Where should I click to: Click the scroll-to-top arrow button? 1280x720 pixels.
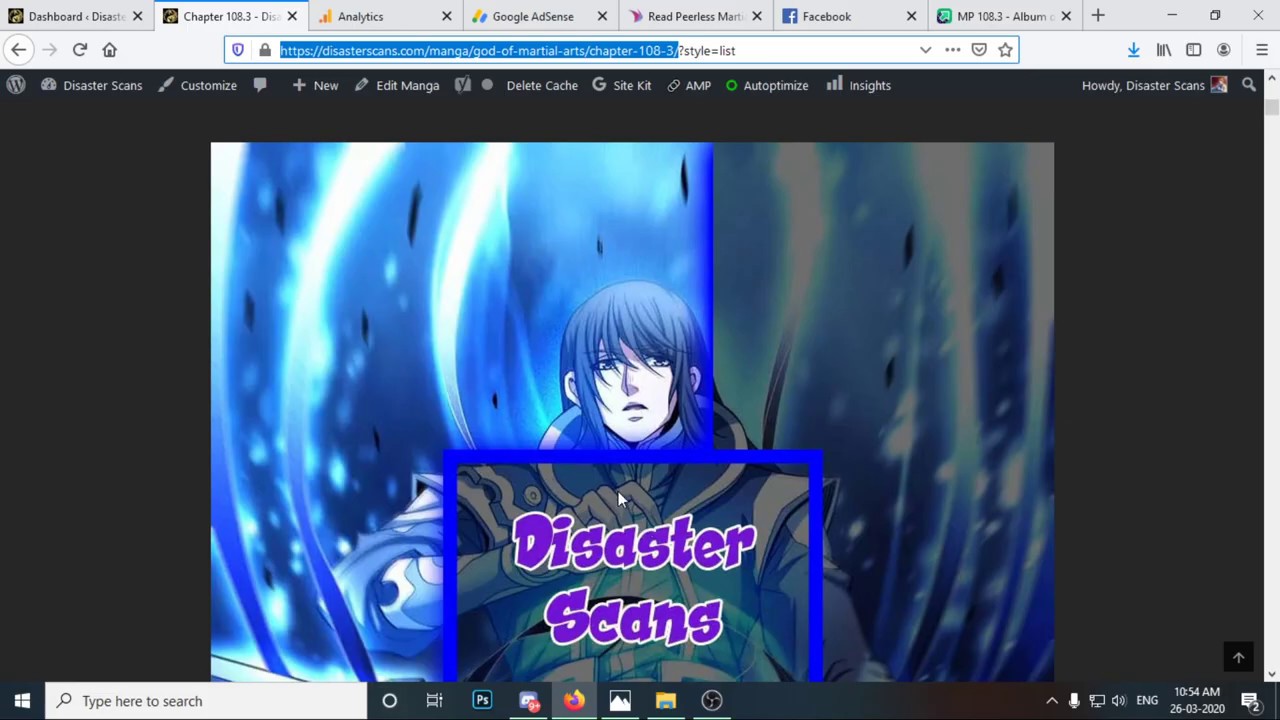pos(1239,657)
